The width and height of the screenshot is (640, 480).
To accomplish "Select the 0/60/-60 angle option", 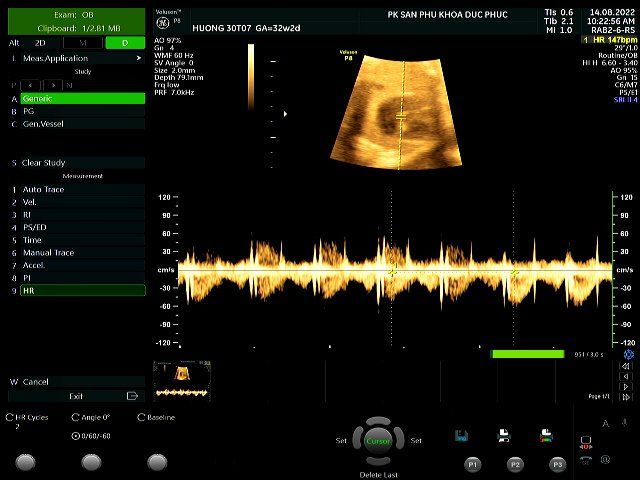I will tap(91, 436).
